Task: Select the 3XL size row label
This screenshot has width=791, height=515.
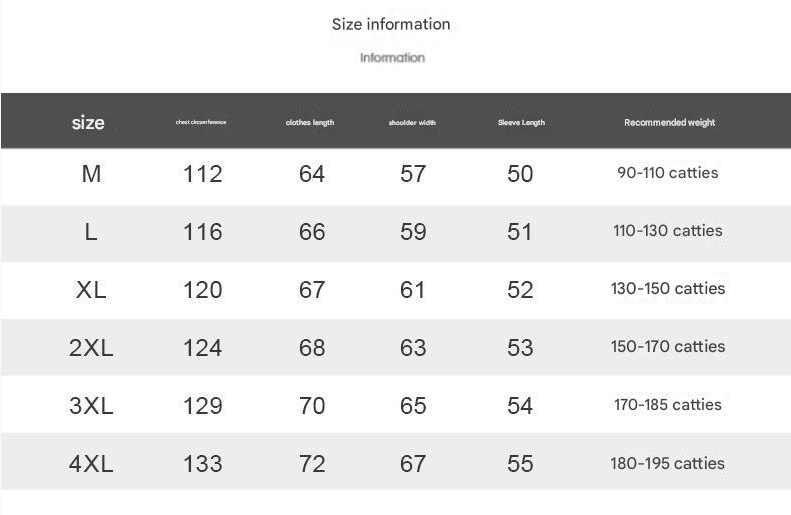Action: (91, 406)
